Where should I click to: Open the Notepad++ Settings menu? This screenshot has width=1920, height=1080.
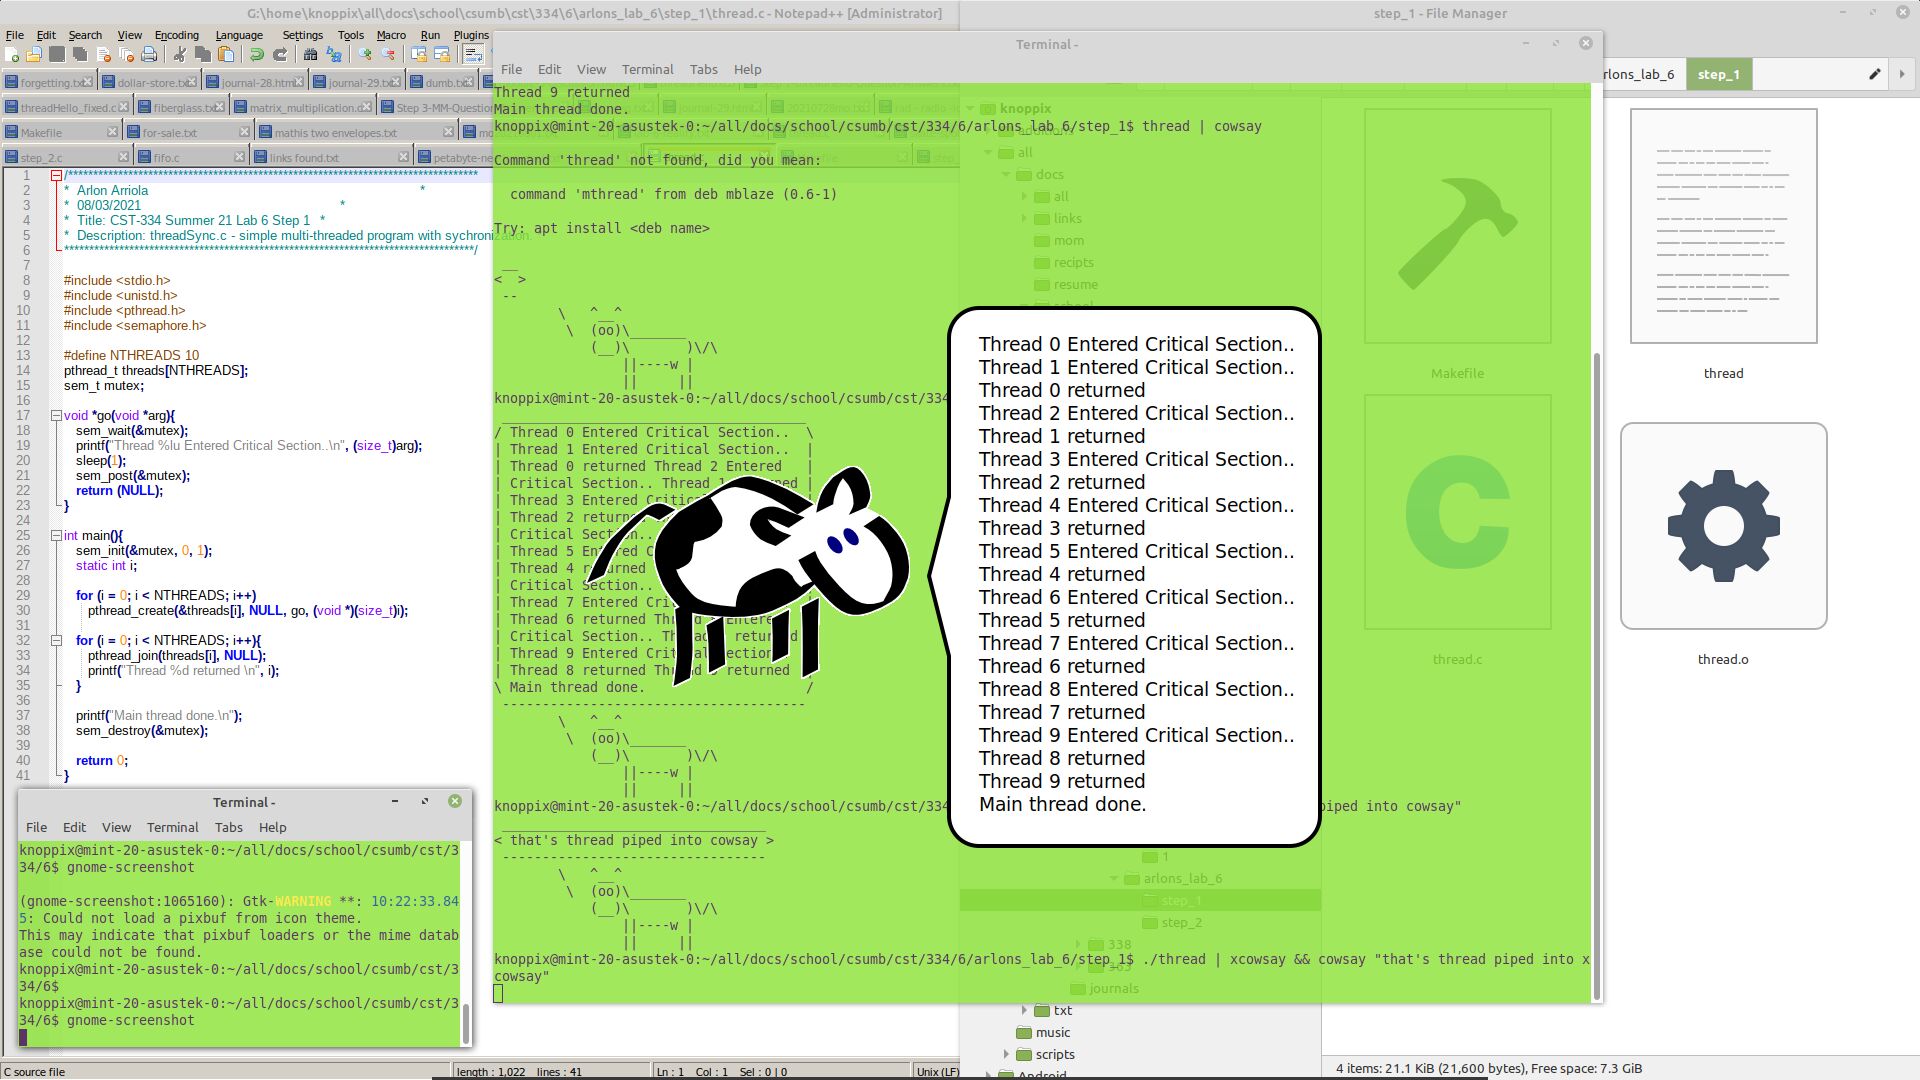click(x=303, y=35)
